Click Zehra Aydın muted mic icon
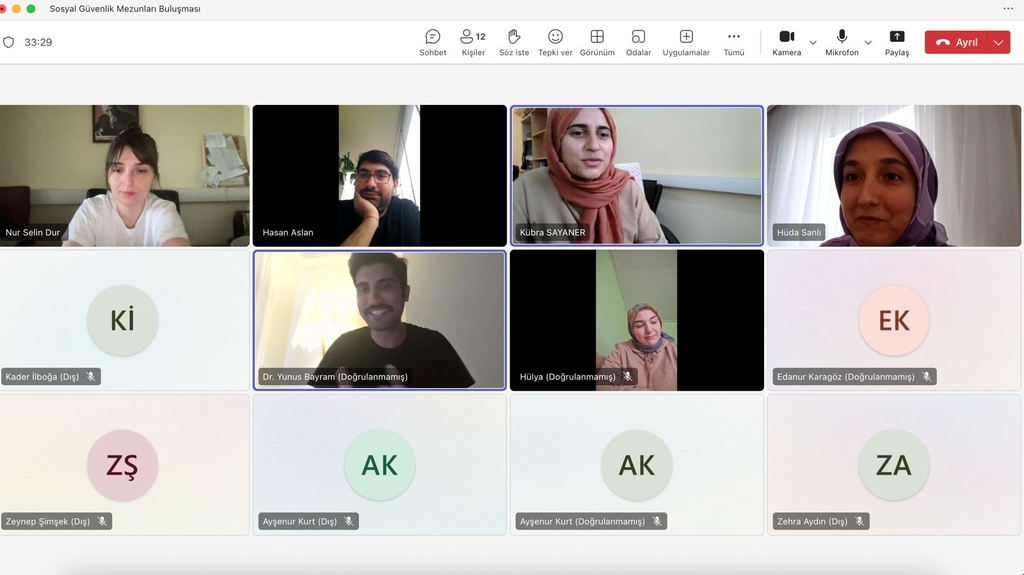Viewport: 1024px width, 575px height. tap(859, 521)
